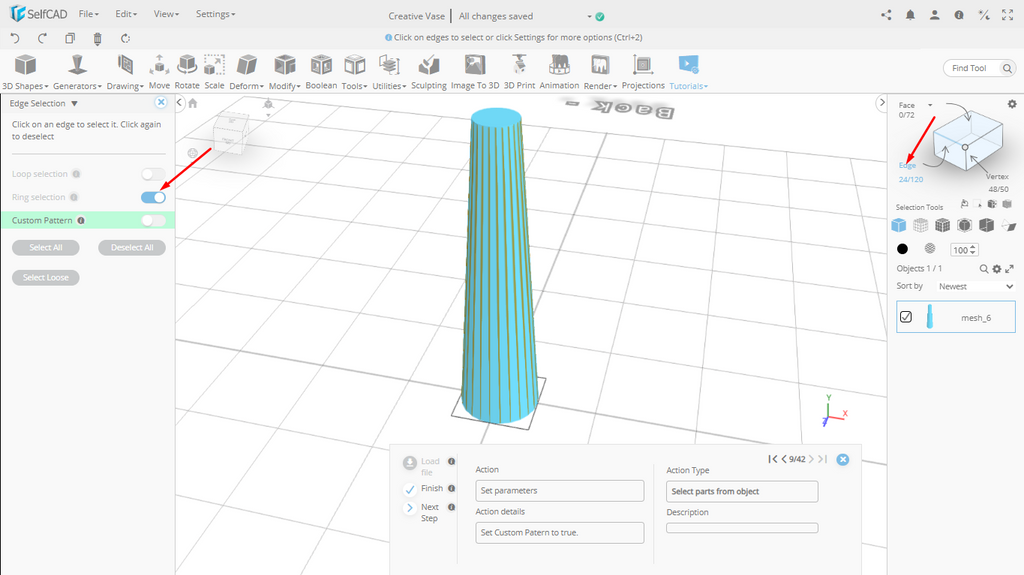Activate the Scale tool
The height and width of the screenshot is (575, 1024).
[x=214, y=67]
